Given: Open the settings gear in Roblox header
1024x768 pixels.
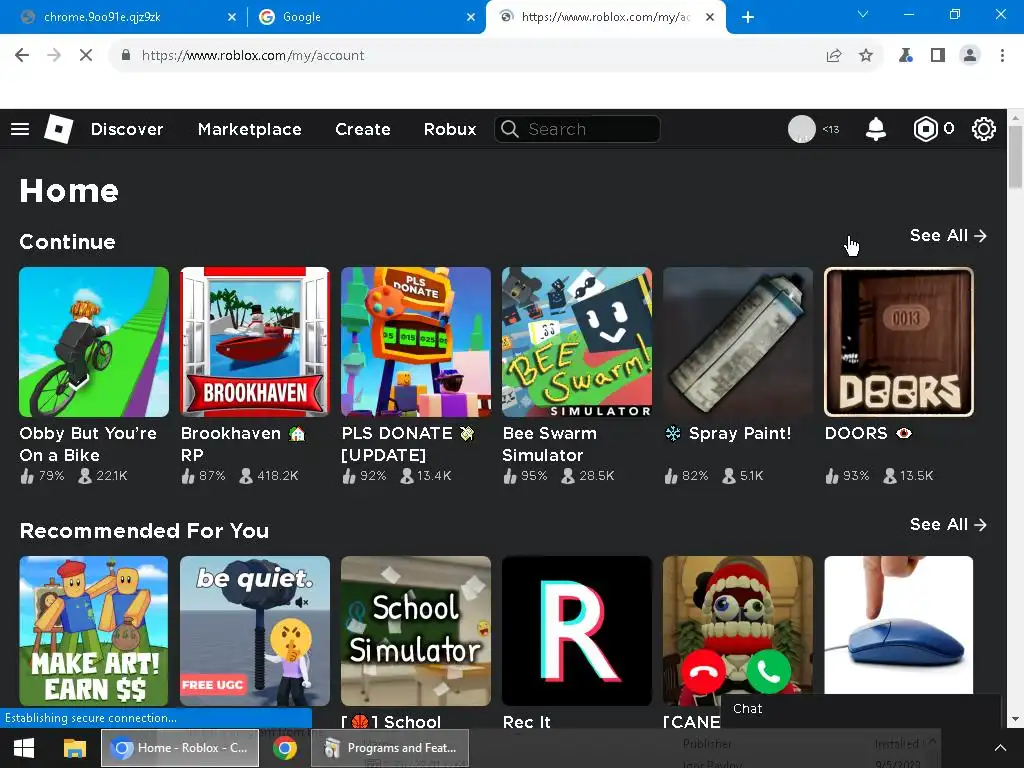Looking at the screenshot, I should [x=984, y=129].
